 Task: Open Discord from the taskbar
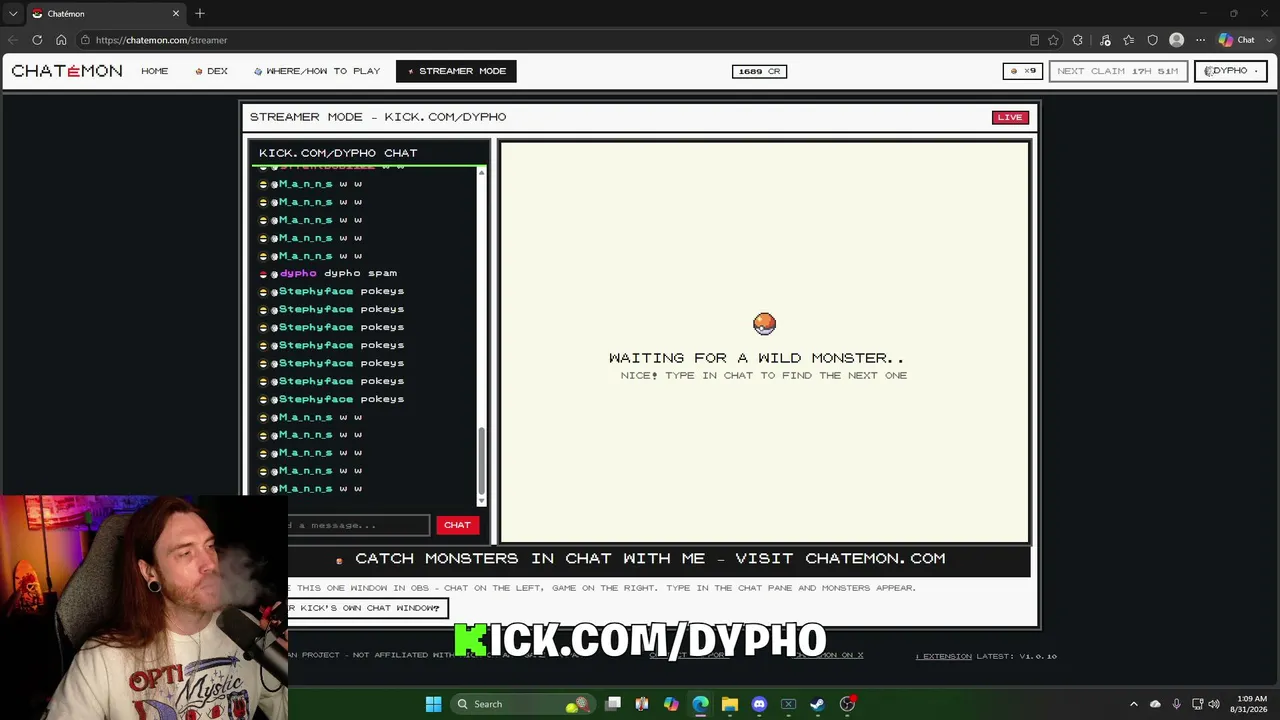759,704
